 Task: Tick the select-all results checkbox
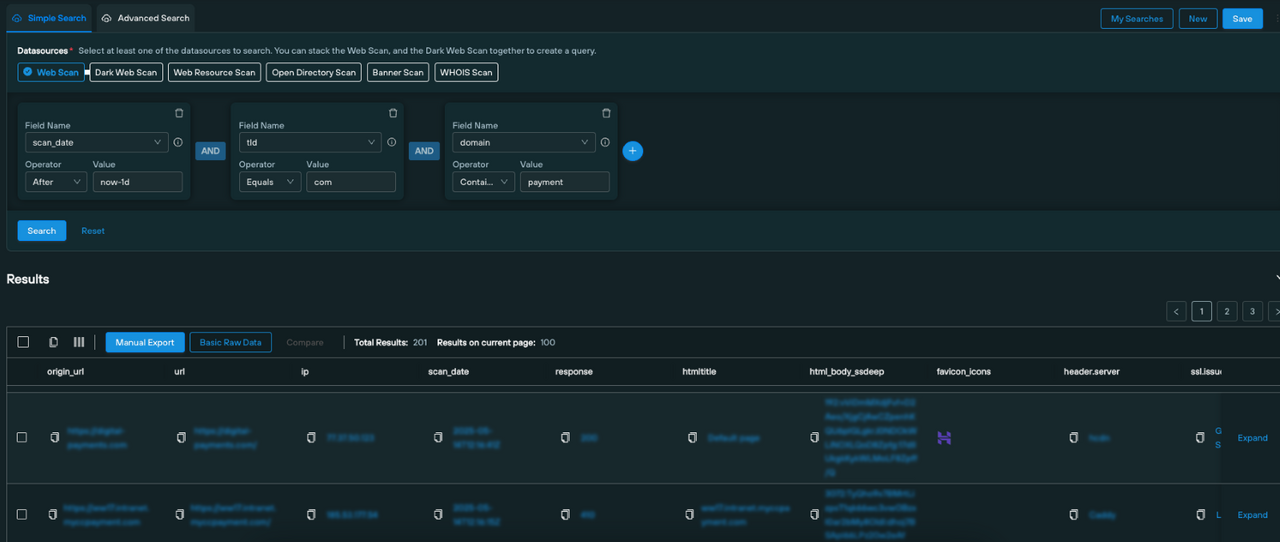point(23,342)
